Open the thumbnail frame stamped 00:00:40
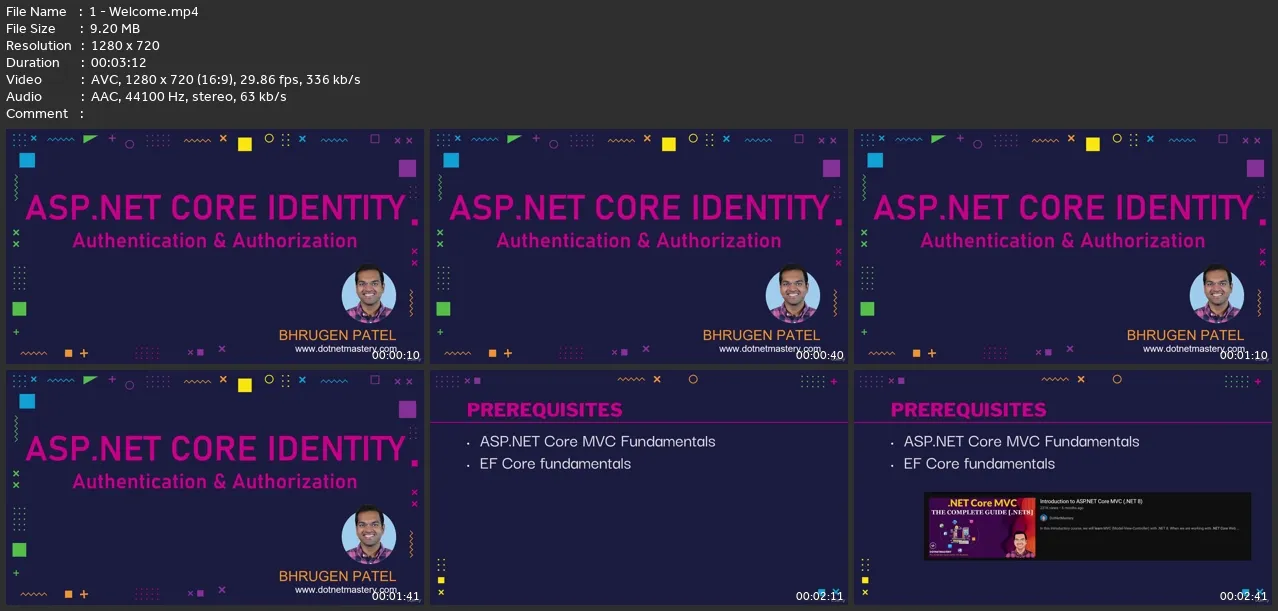Screen dimensions: 1278x611 [x=638, y=246]
